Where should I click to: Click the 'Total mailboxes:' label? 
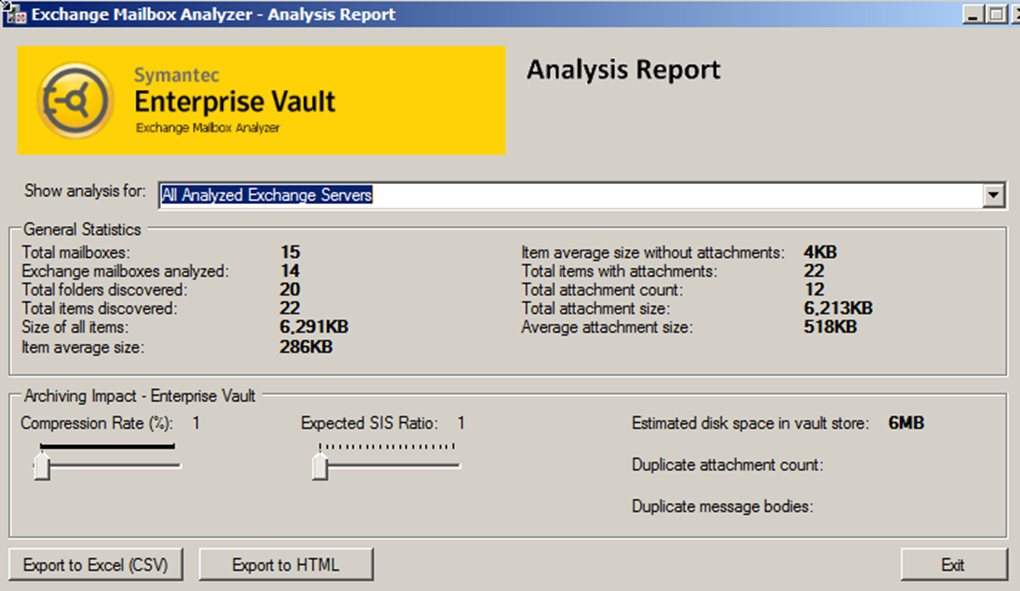tap(76, 252)
